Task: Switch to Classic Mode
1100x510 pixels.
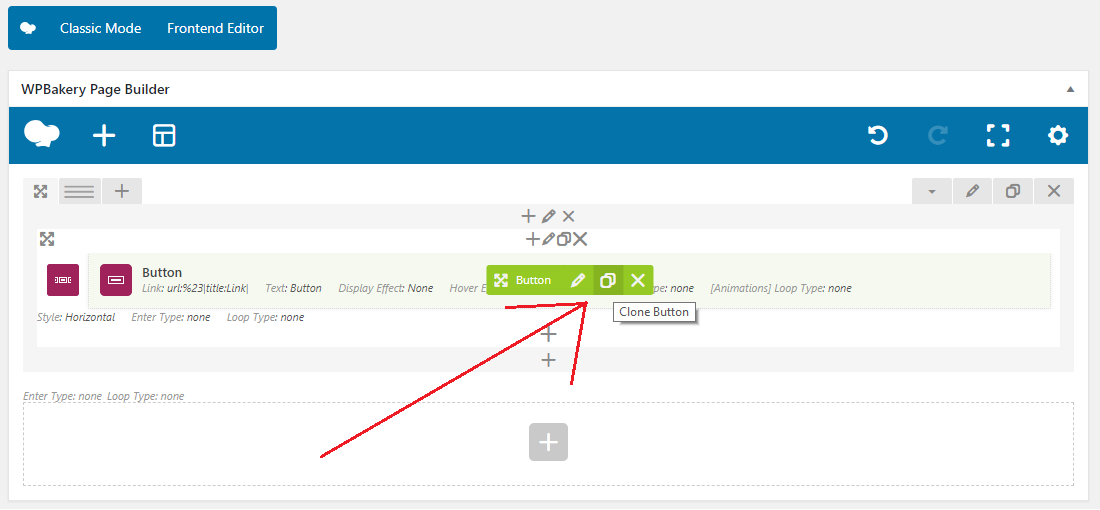Action: [x=100, y=29]
